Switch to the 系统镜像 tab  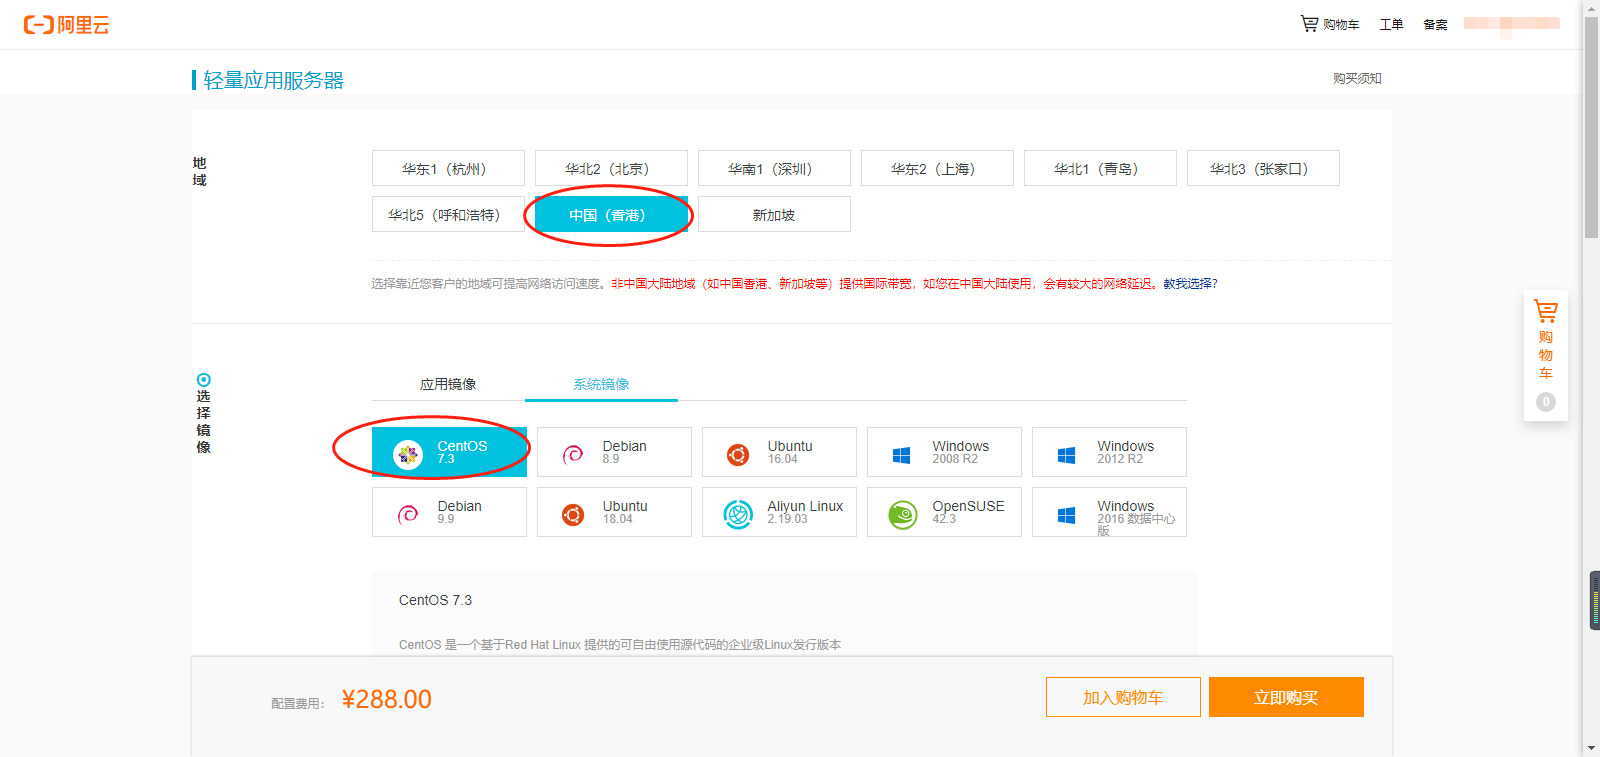tap(601, 384)
